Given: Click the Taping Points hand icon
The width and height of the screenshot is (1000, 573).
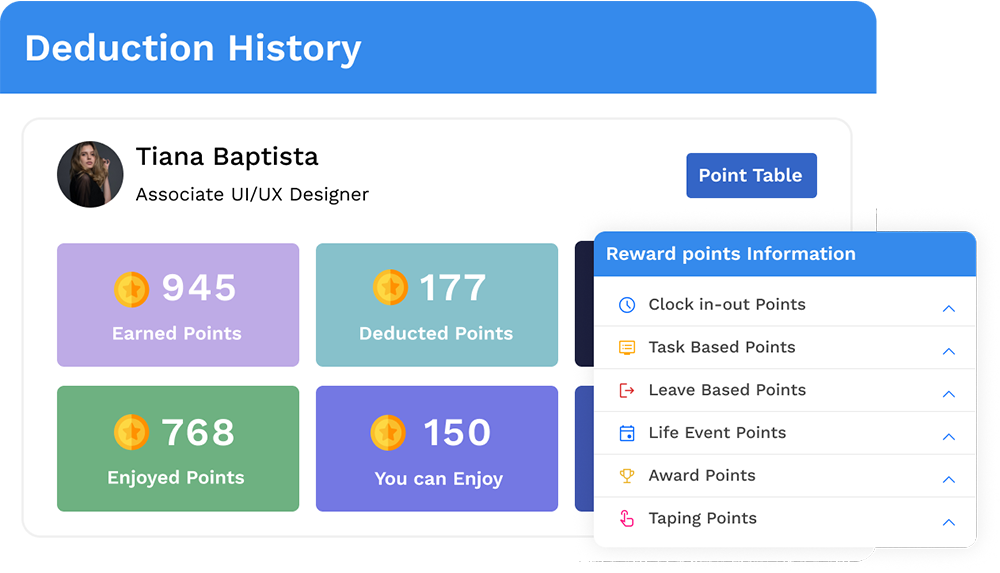Looking at the screenshot, I should pyautogui.click(x=627, y=518).
